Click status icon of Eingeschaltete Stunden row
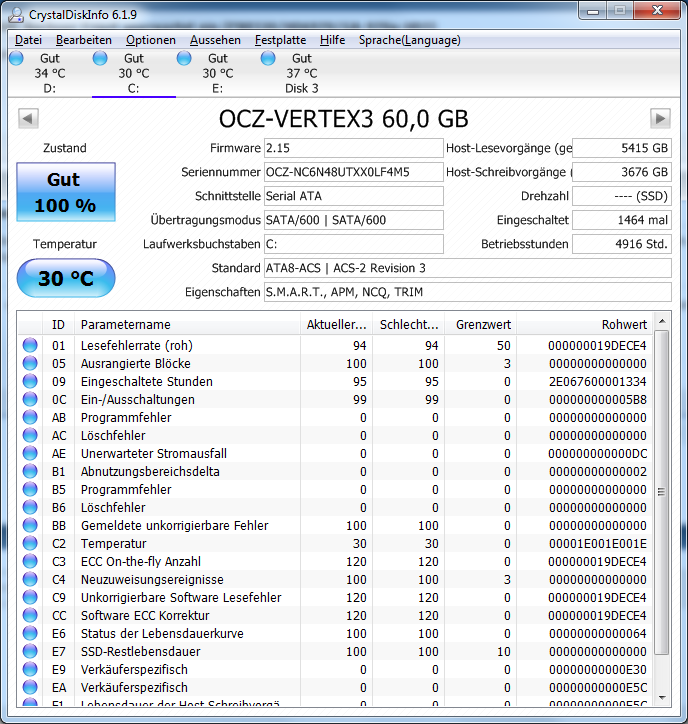The height and width of the screenshot is (724, 688). point(30,381)
